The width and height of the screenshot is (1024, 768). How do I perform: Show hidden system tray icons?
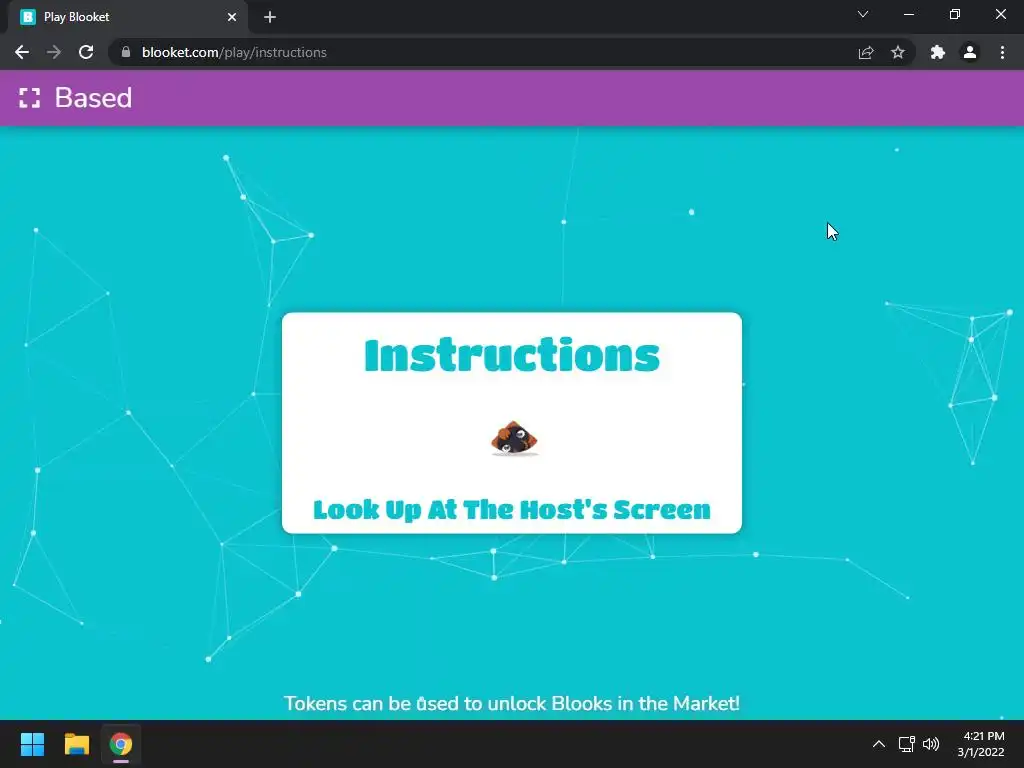879,744
